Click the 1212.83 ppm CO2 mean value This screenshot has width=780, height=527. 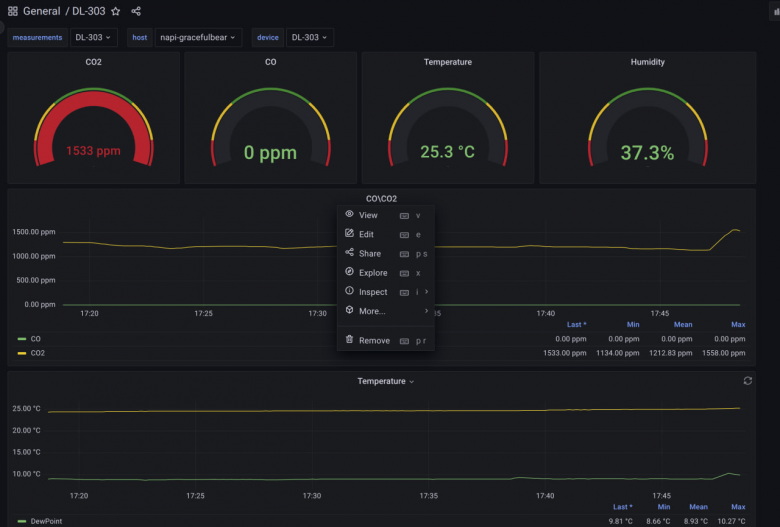pos(671,353)
